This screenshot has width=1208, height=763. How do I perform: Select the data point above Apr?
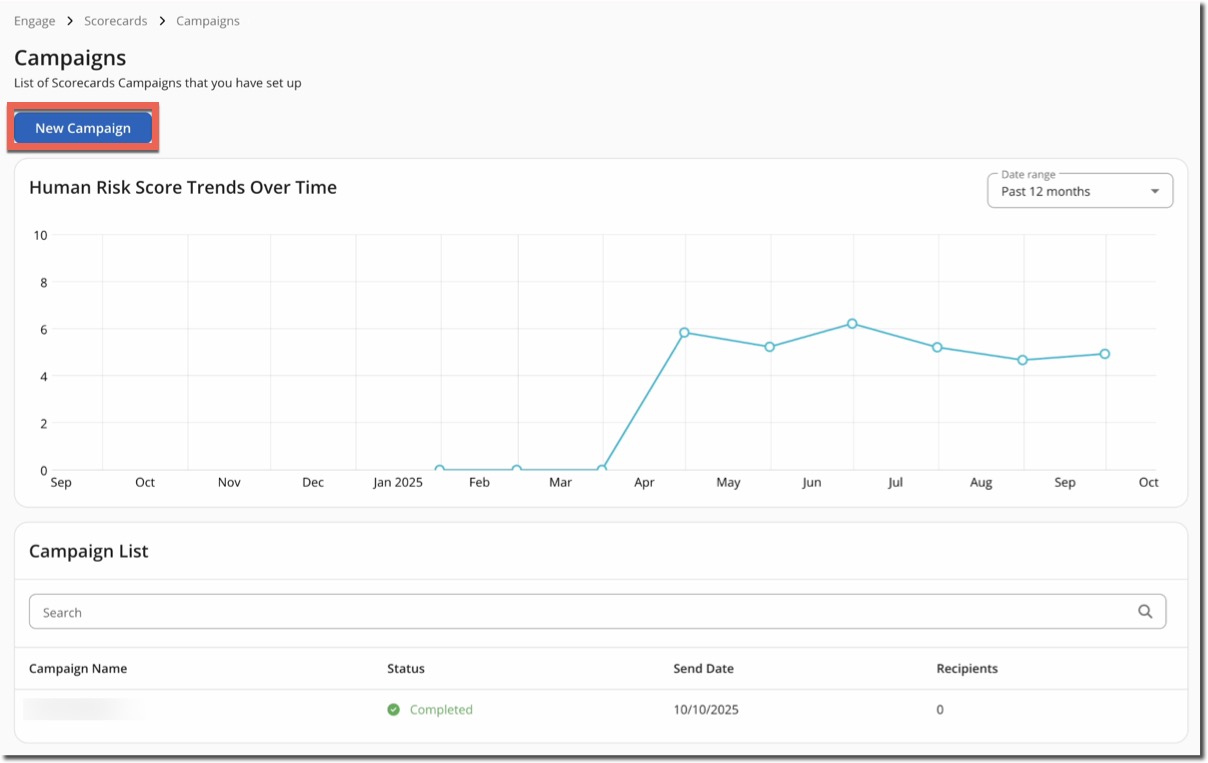684,332
